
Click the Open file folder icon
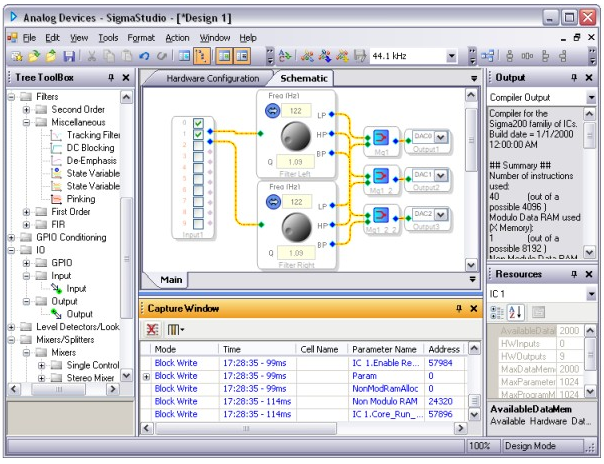[34, 56]
